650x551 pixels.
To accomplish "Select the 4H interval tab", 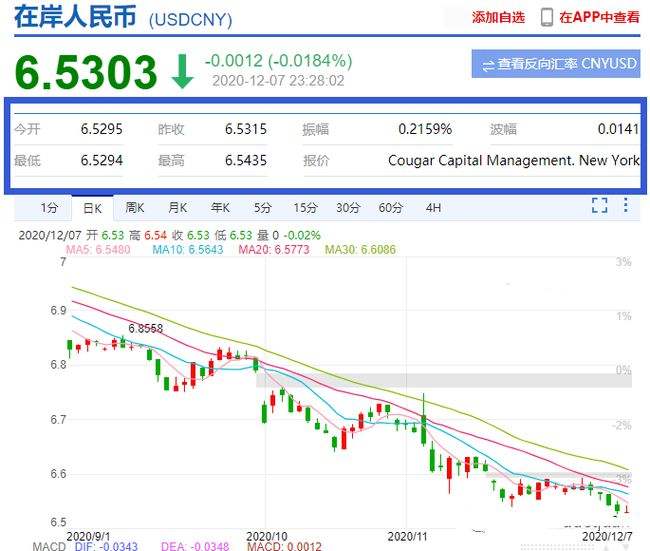I will tap(433, 208).
